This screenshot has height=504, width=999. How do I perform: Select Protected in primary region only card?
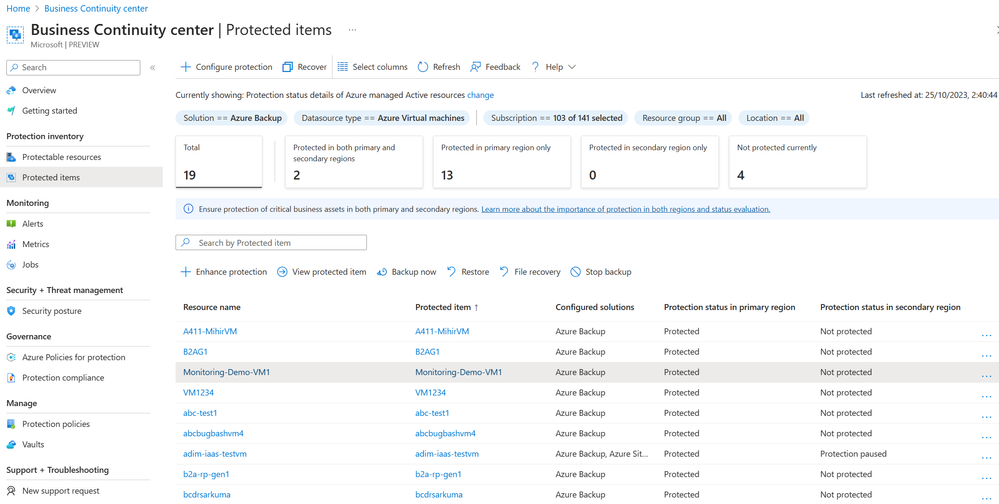pos(502,162)
